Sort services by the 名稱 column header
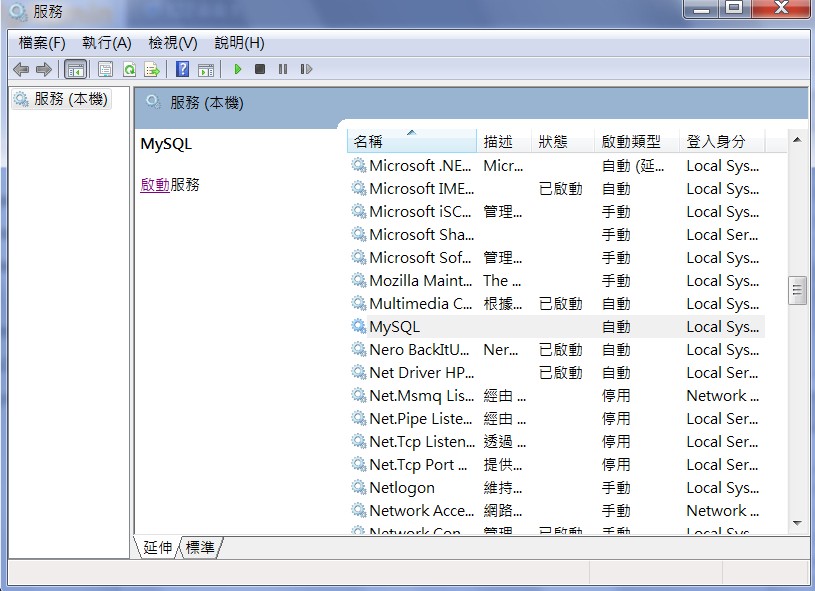The width and height of the screenshot is (815, 591). [x=410, y=142]
